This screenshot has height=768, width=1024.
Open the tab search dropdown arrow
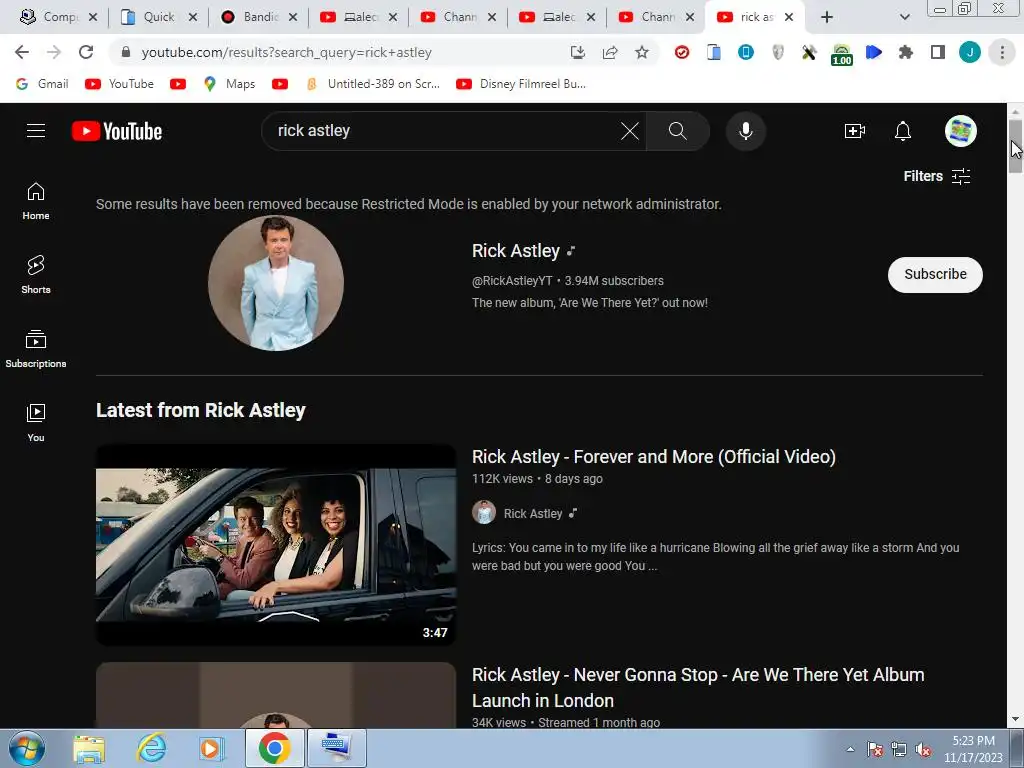904,17
